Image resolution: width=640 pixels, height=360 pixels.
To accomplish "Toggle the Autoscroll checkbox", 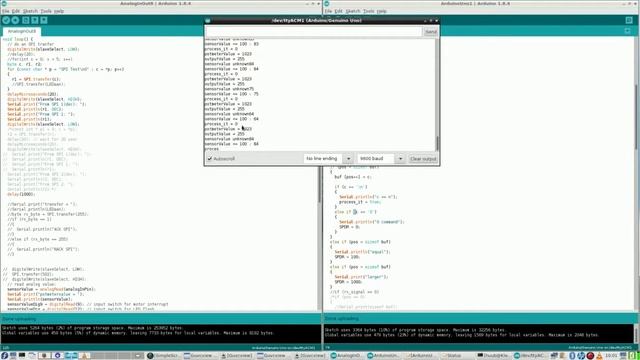I will (210, 158).
